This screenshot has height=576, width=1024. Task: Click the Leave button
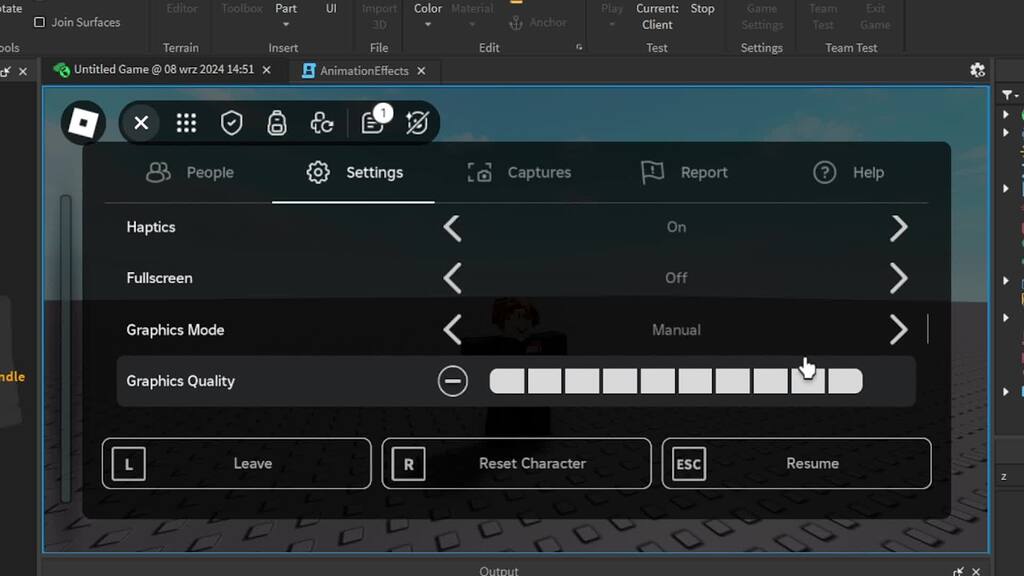pos(236,463)
